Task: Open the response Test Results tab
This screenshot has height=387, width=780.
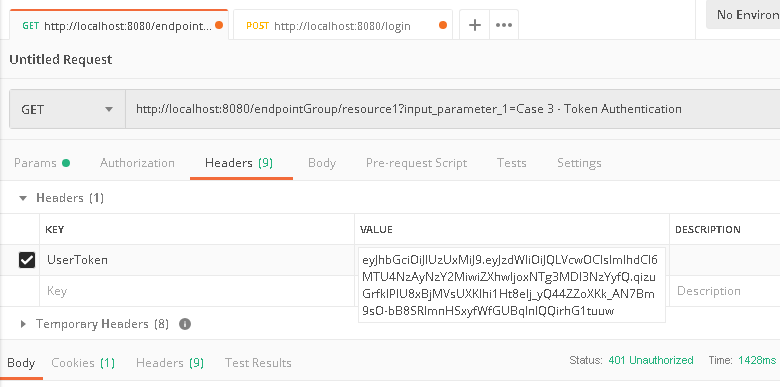Action: [258, 363]
